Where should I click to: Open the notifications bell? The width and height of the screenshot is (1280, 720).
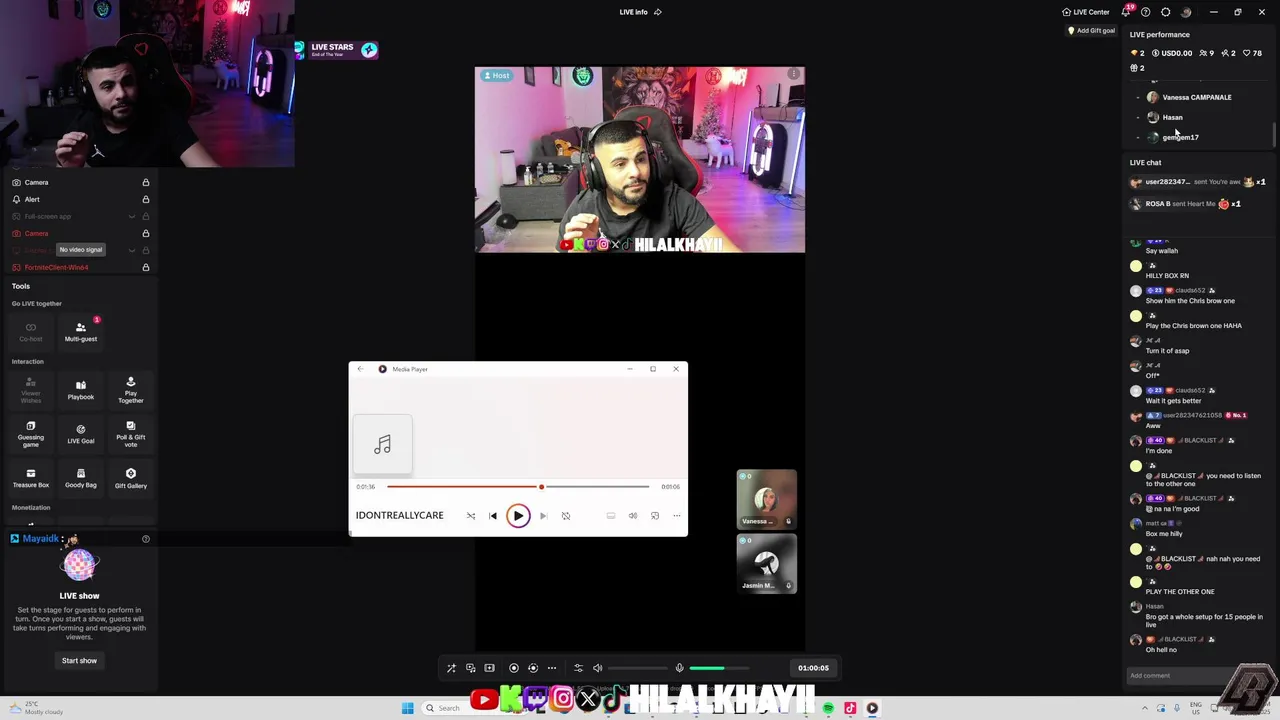click(x=1126, y=12)
